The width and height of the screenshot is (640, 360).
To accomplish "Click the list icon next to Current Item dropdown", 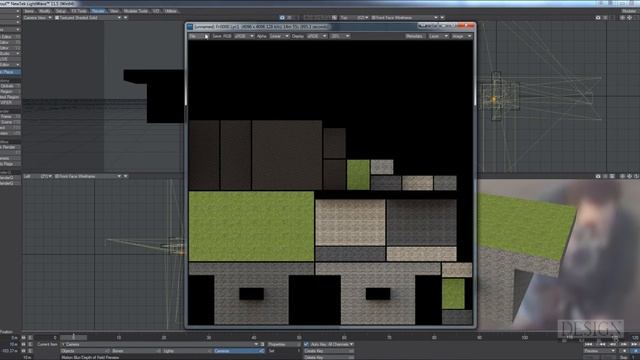I will point(262,344).
